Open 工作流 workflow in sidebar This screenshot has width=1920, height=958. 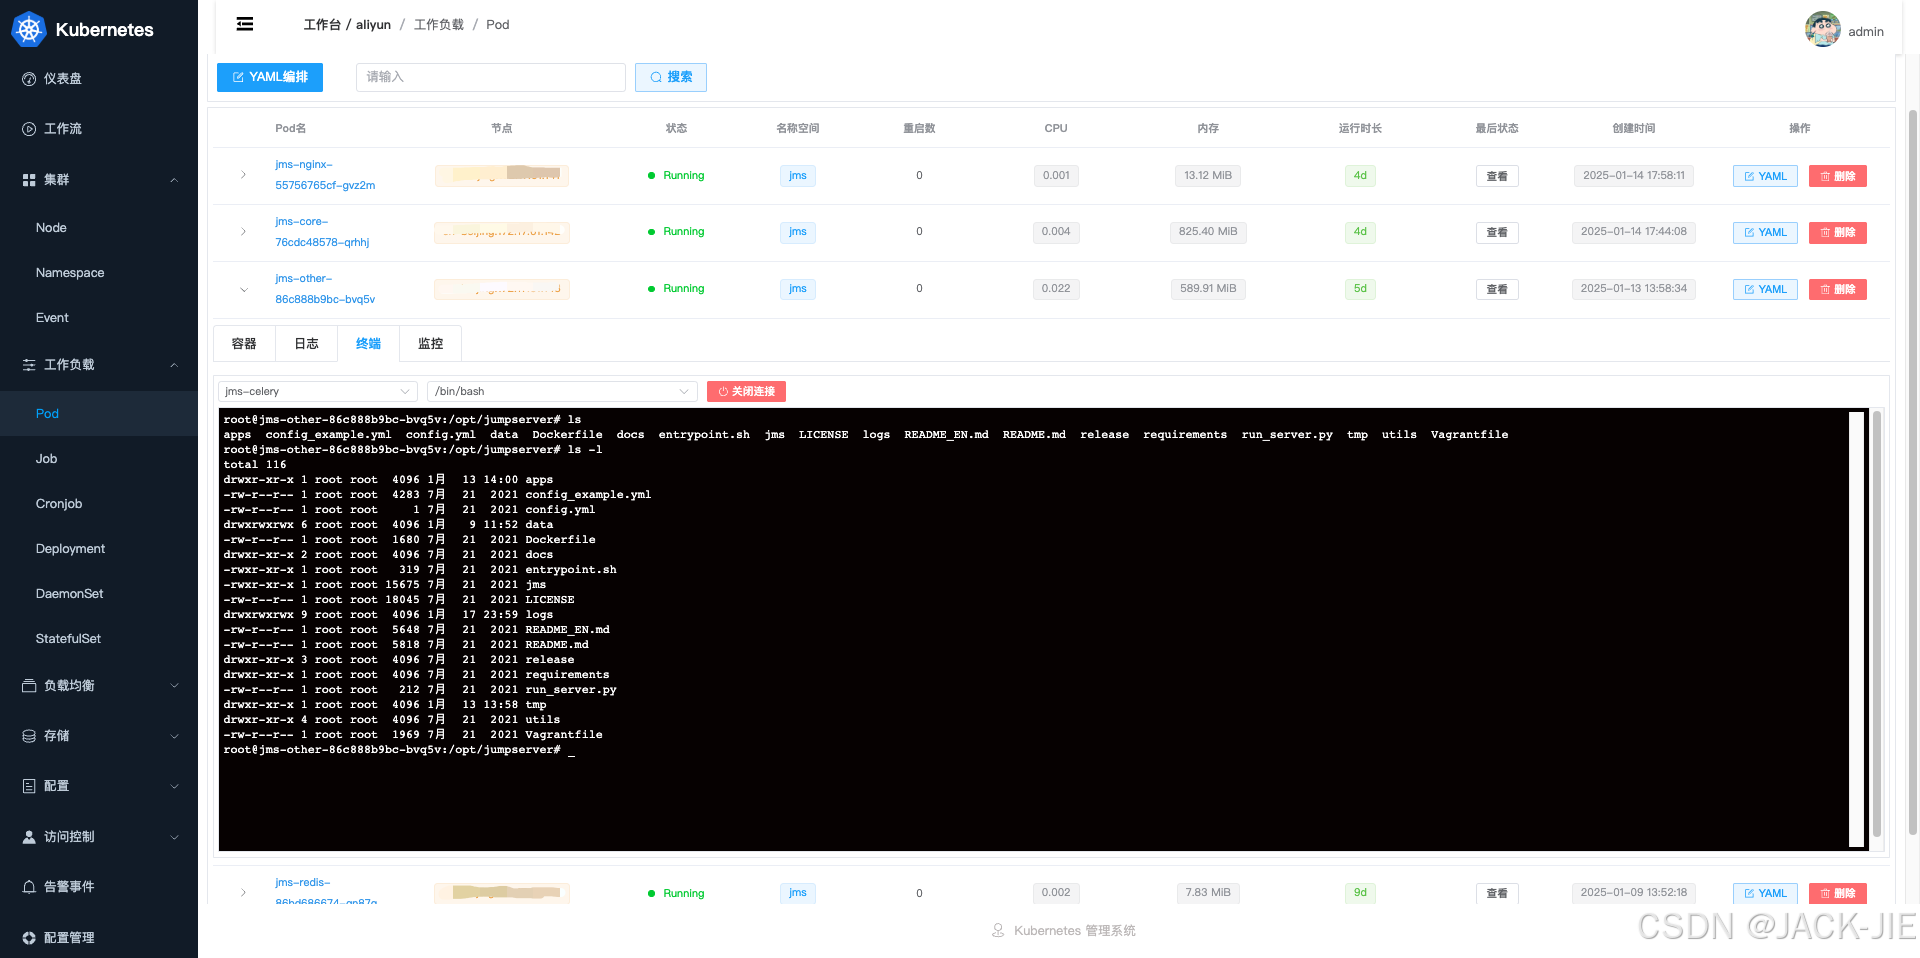coord(99,128)
